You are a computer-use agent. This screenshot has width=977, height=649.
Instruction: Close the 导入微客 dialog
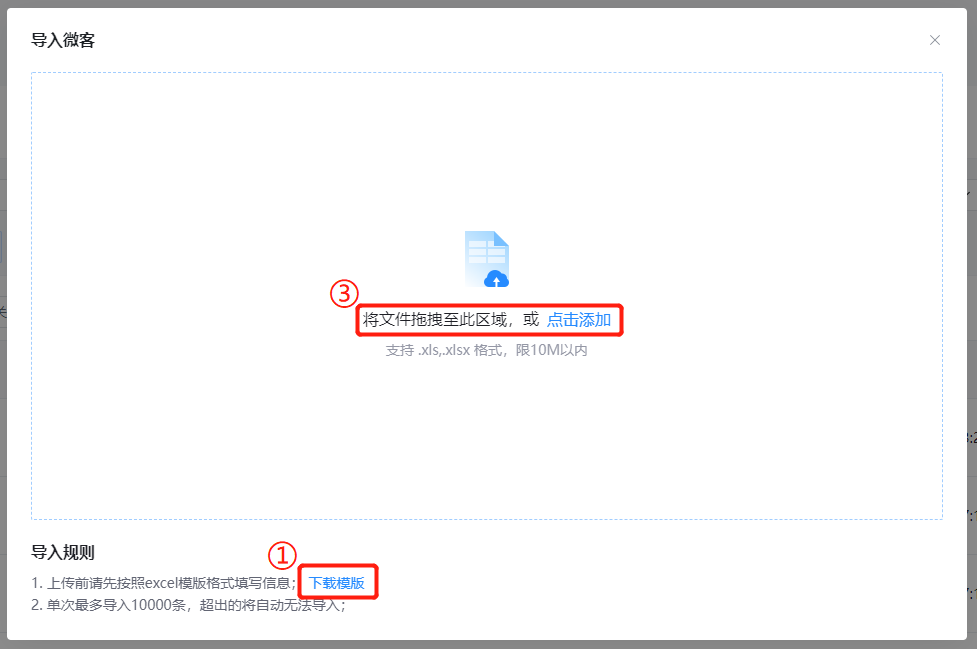[935, 40]
